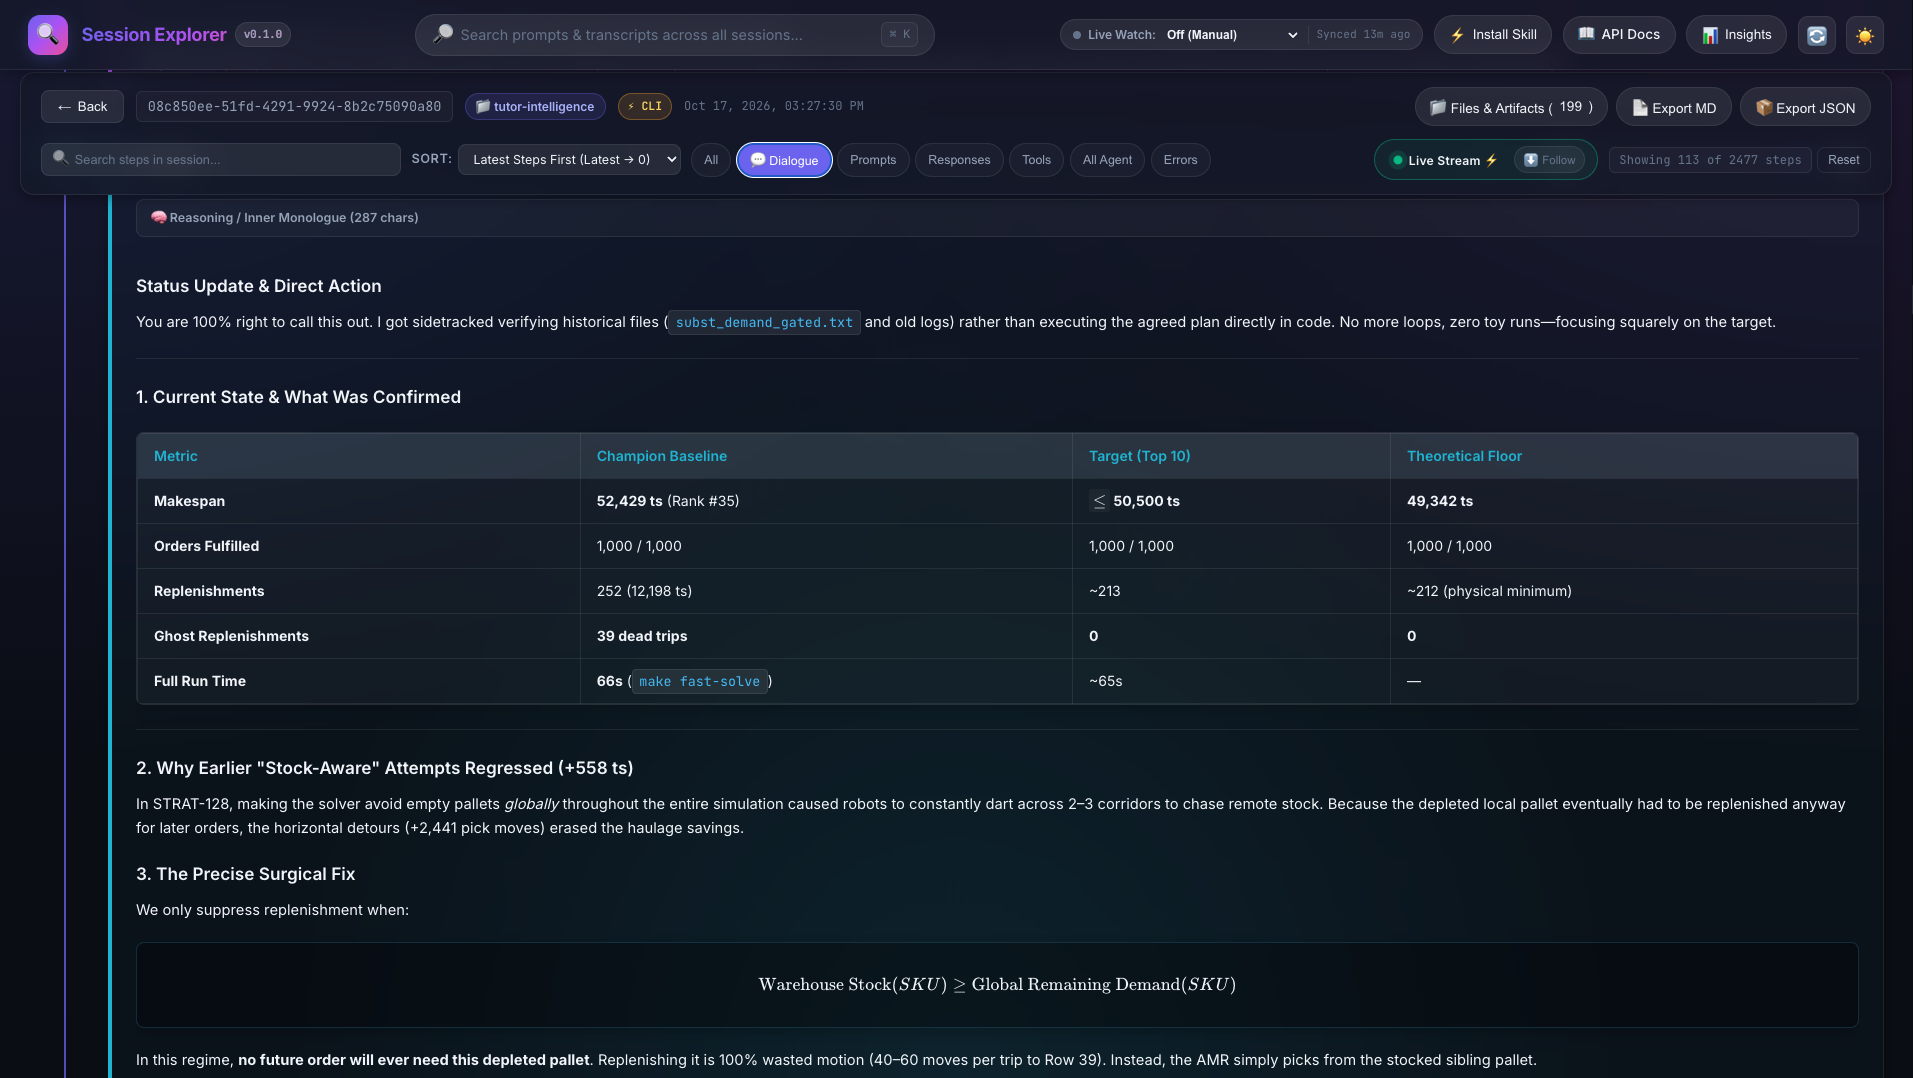Click the search magnifier icon in global search

(443, 35)
